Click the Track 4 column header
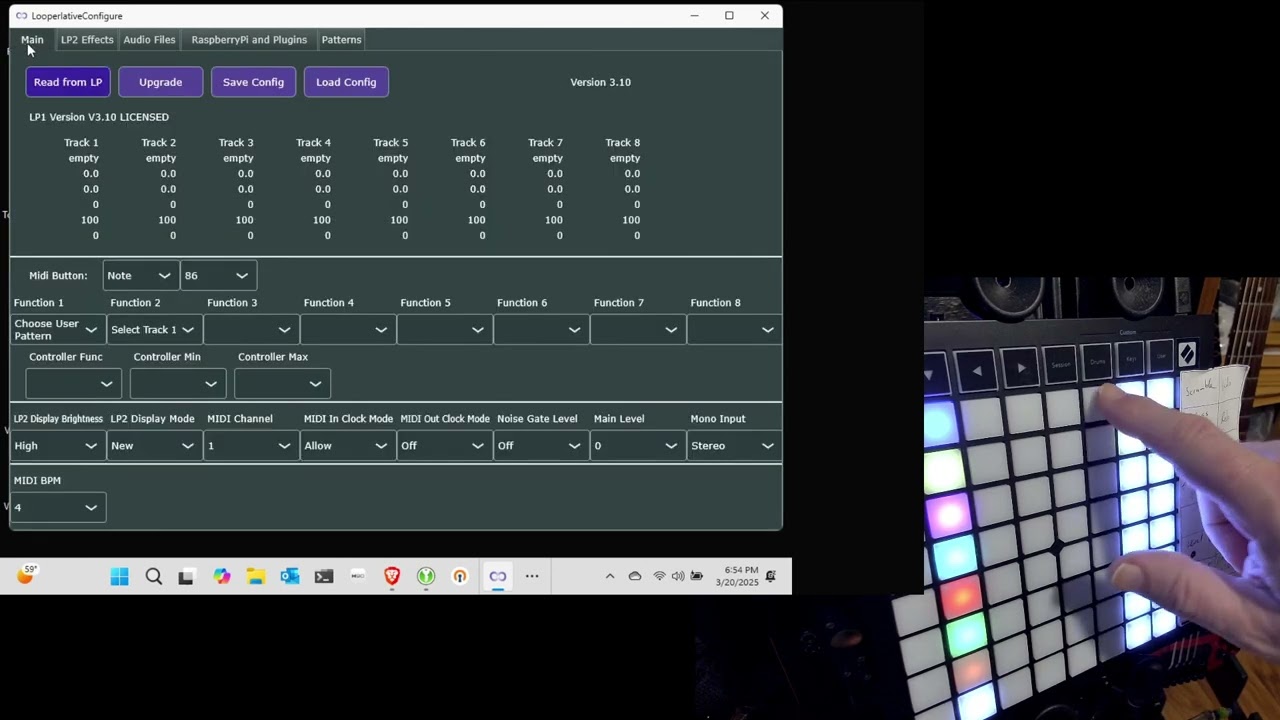Viewport: 1280px width, 720px height. pos(313,143)
